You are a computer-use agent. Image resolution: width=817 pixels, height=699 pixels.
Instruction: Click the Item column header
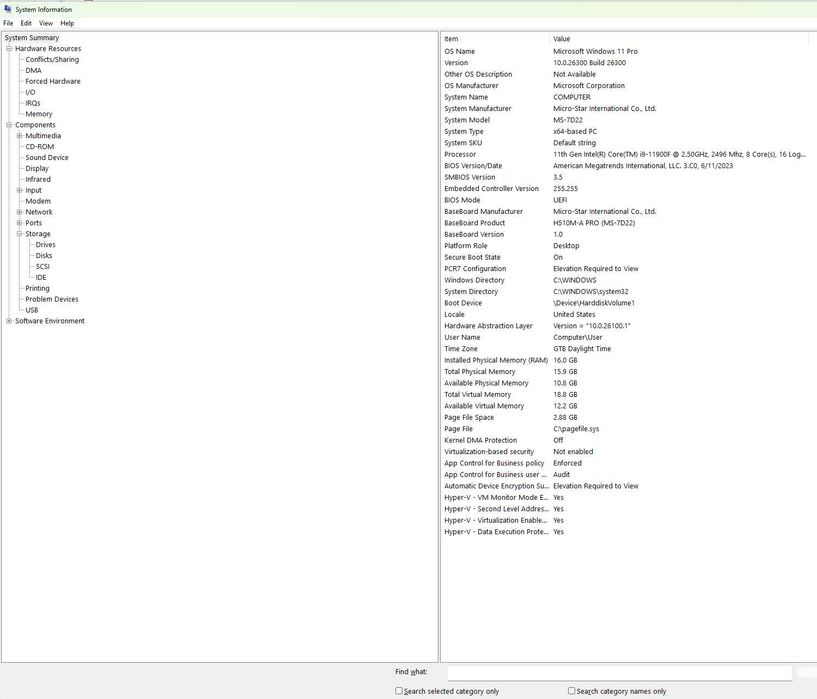(x=496, y=39)
